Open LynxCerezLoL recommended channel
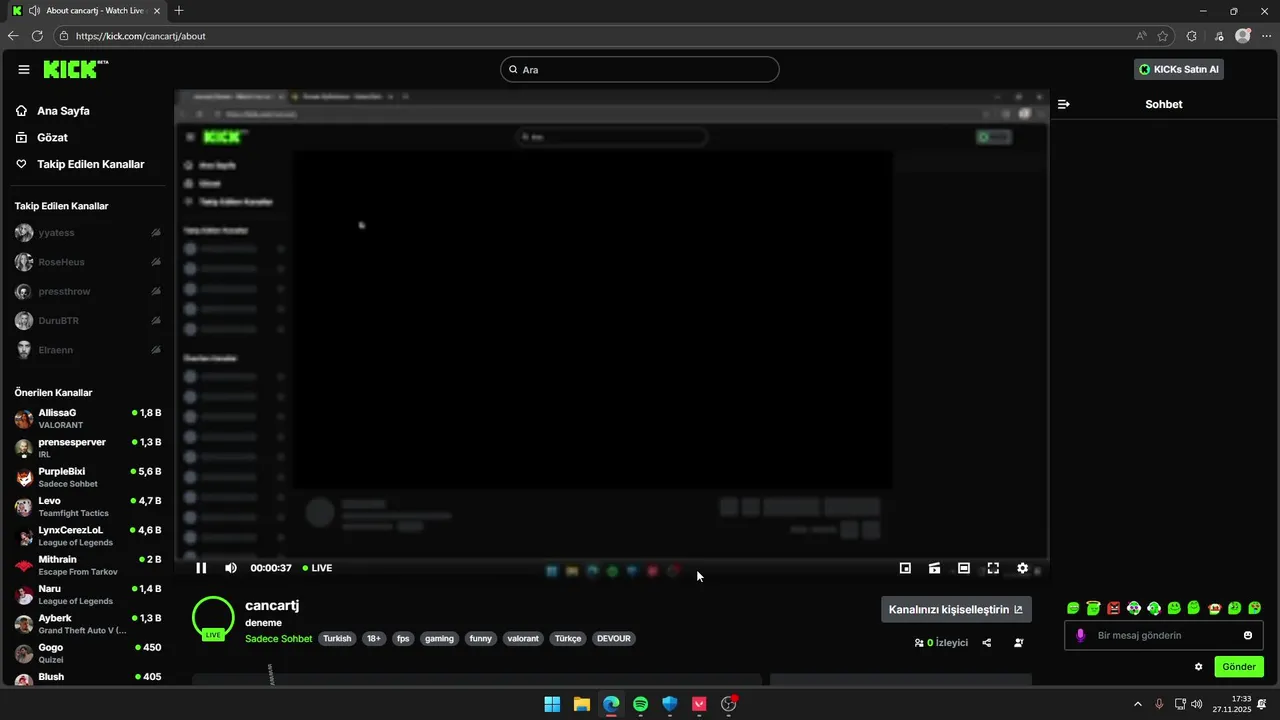The height and width of the screenshot is (720, 1280). [x=88, y=536]
